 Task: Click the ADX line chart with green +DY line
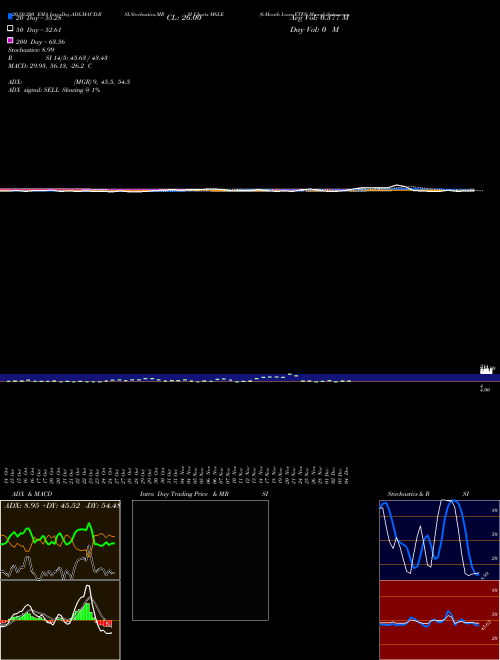[60, 540]
